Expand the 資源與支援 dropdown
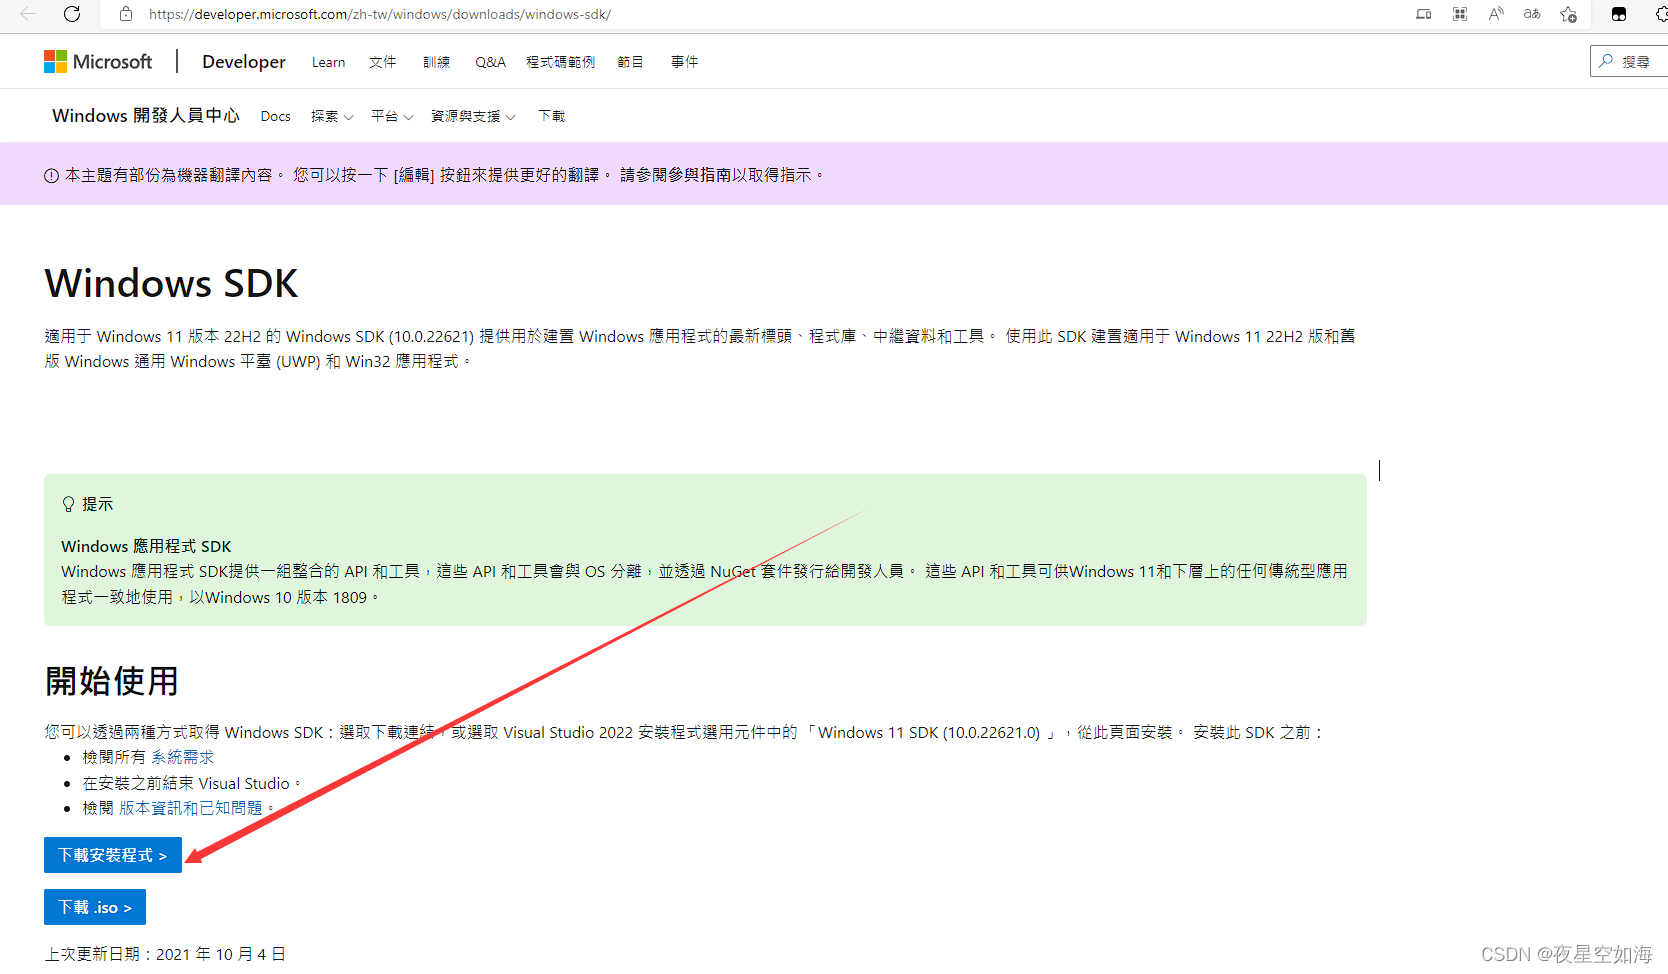 [x=471, y=116]
